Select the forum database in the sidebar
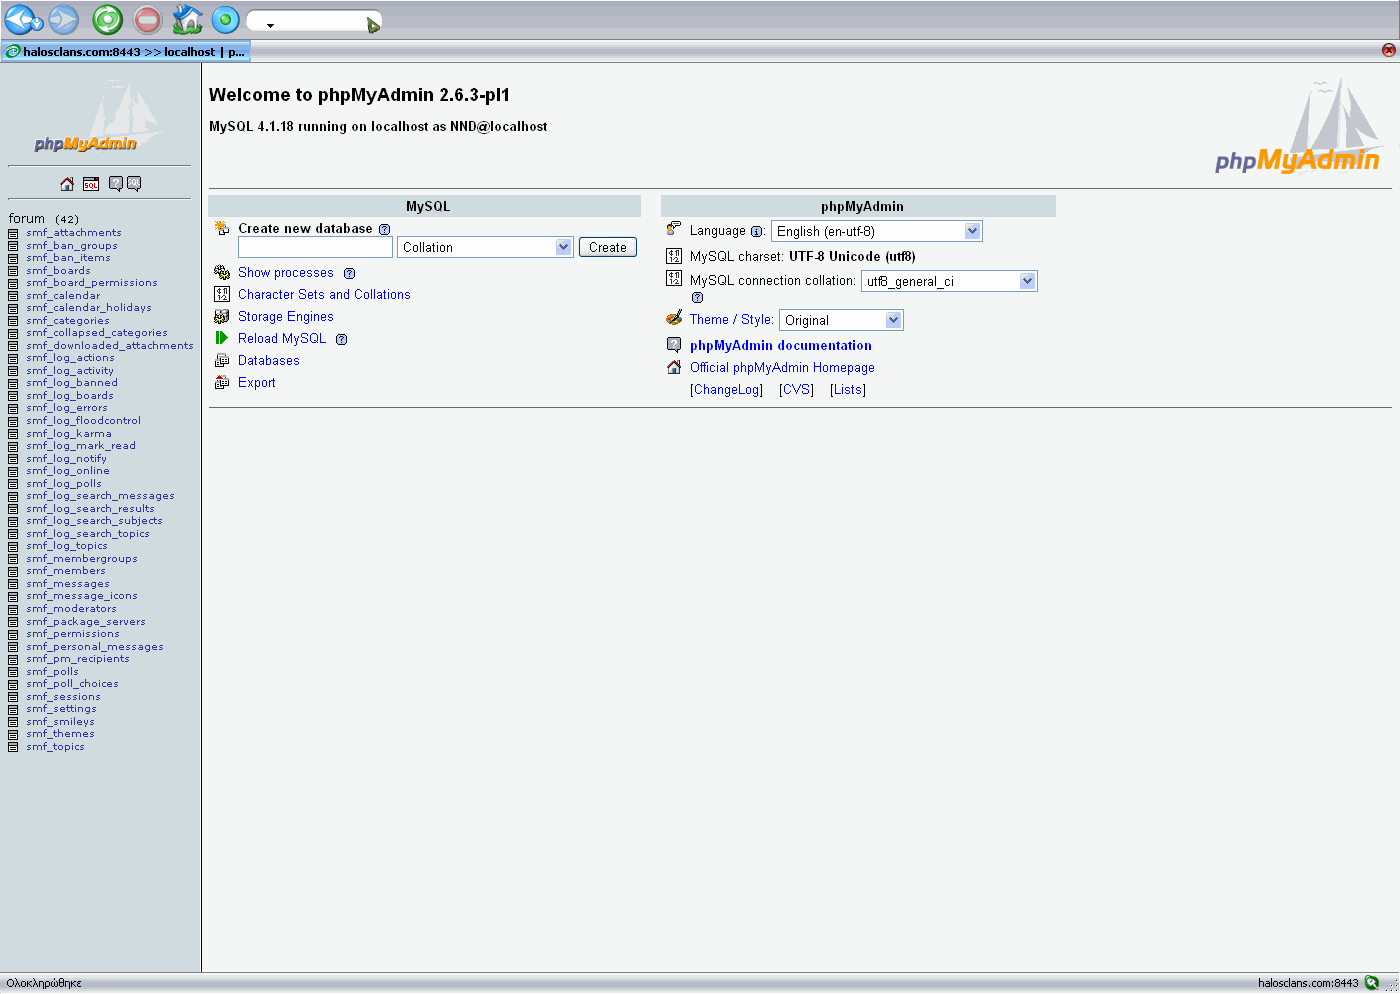The width and height of the screenshot is (1400, 994). click(27, 218)
